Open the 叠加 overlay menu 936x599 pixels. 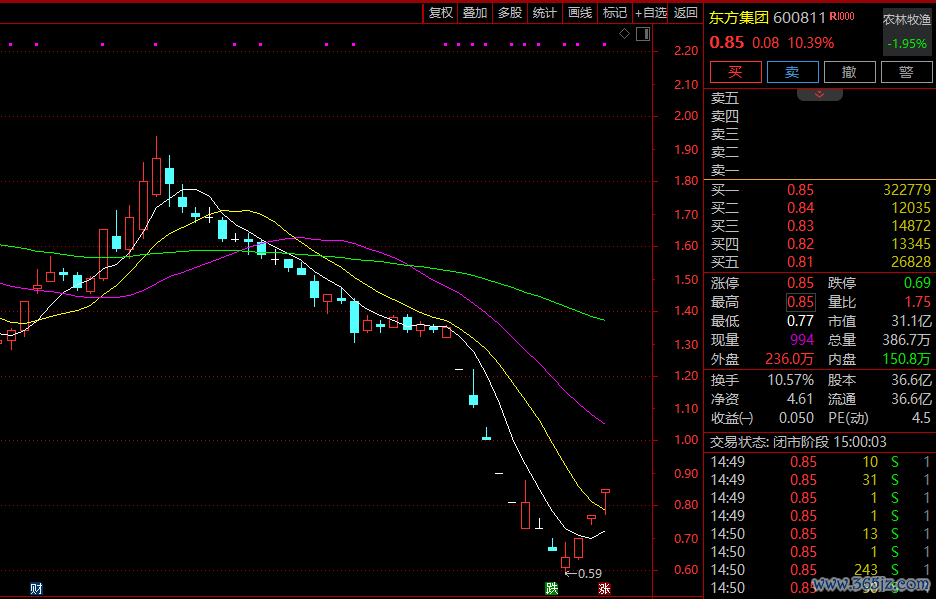[x=475, y=13]
